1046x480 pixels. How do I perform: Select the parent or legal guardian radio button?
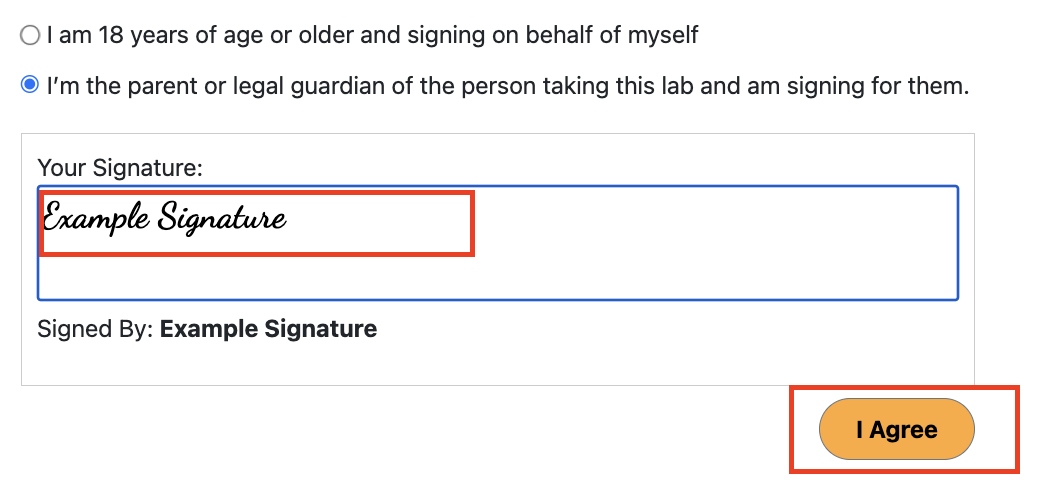(30, 85)
